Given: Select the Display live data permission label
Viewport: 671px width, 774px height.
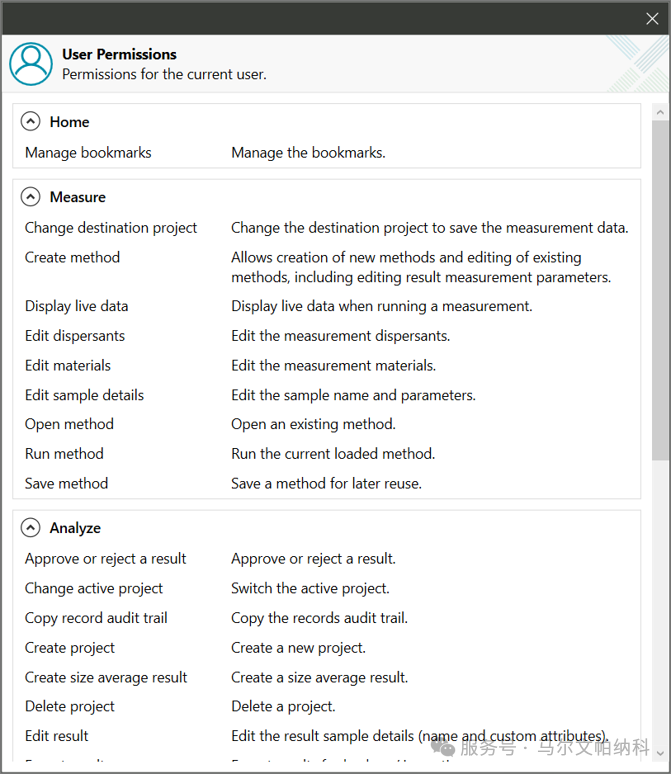Looking at the screenshot, I should coord(76,306).
